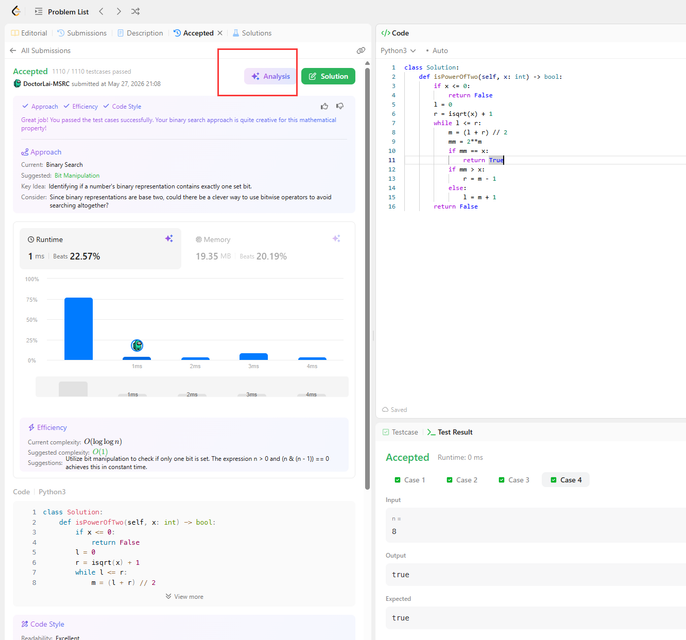Image resolution: width=686 pixels, height=640 pixels.
Task: Select the Case 1 result
Action: click(x=410, y=480)
